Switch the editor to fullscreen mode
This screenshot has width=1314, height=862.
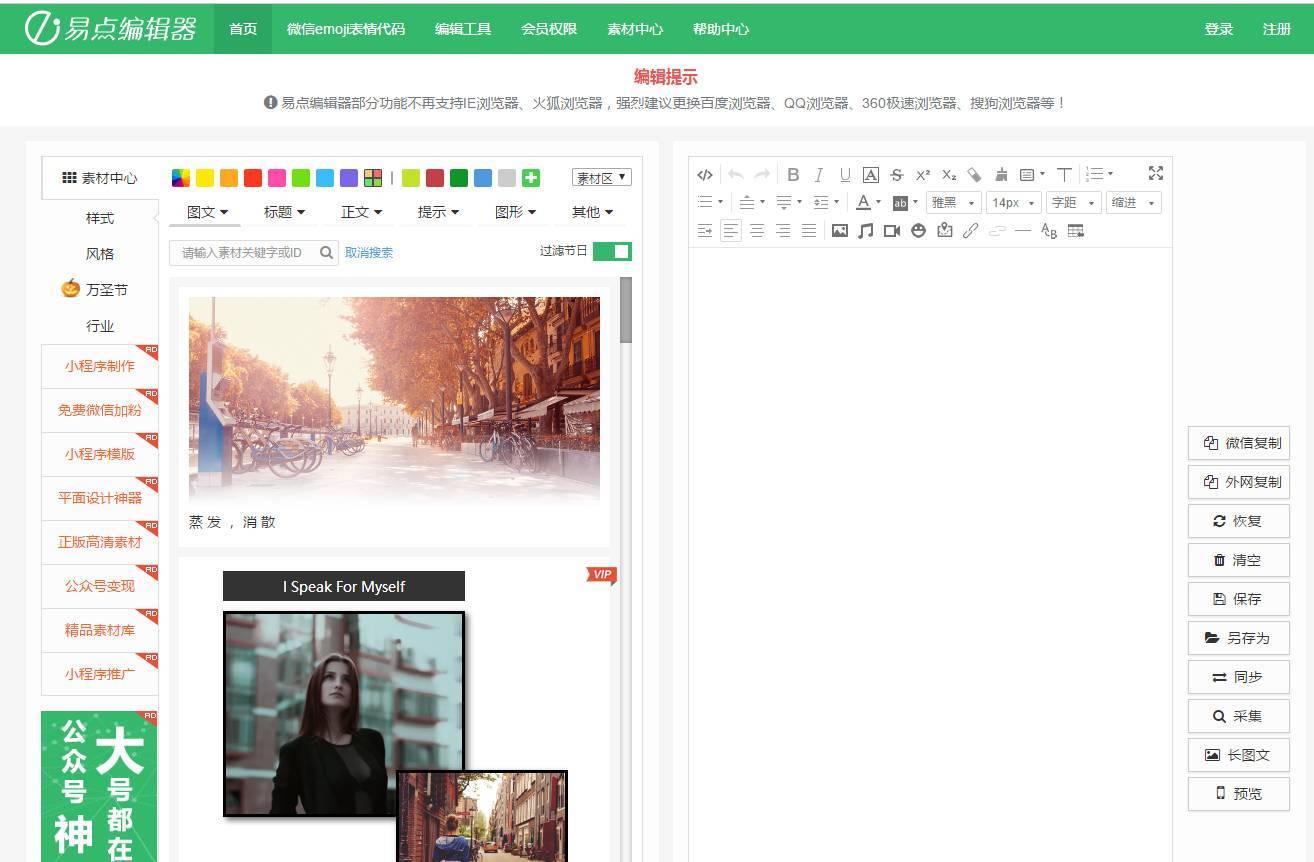[1156, 173]
